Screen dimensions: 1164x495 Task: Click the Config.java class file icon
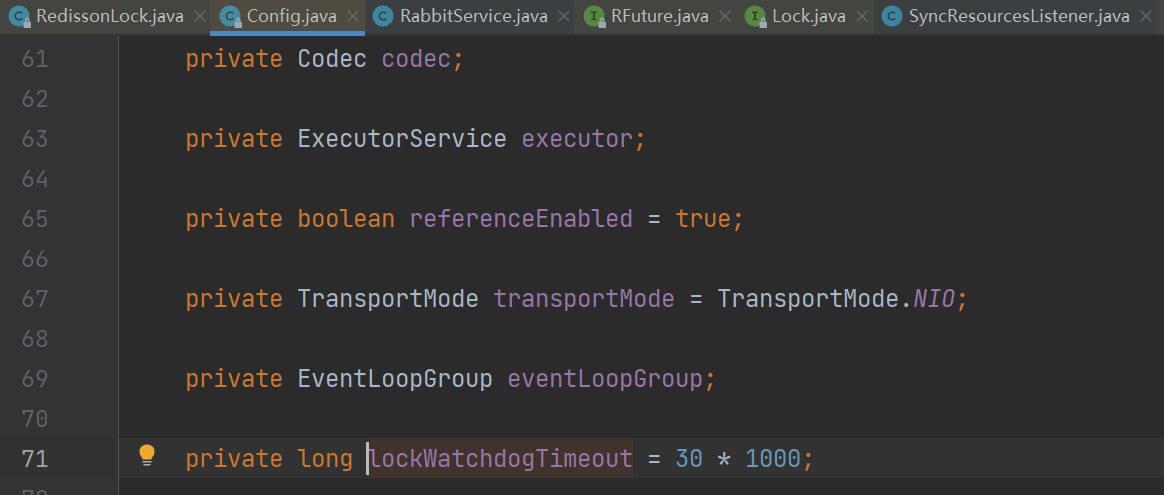(230, 16)
